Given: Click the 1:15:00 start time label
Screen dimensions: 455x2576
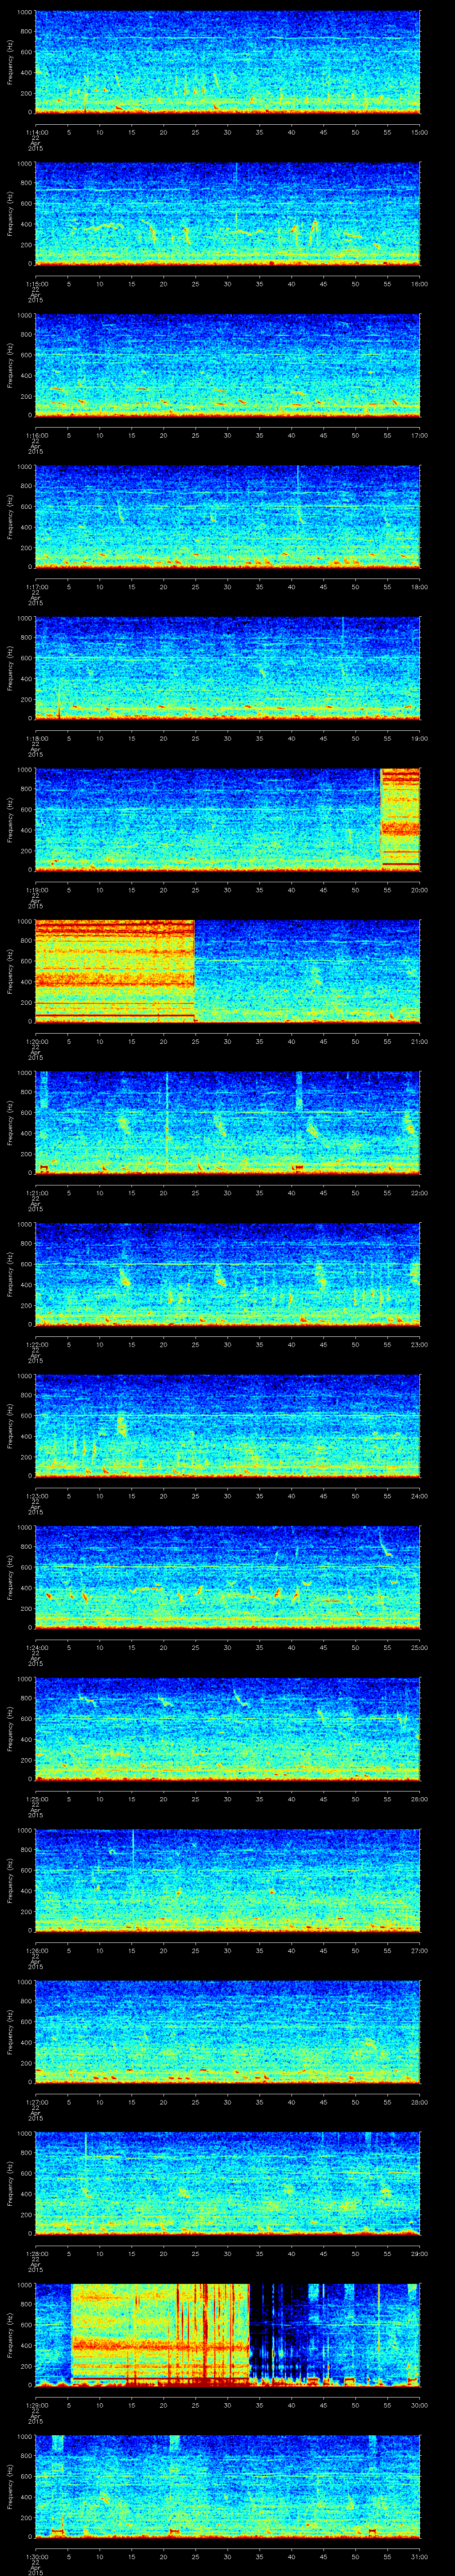Looking at the screenshot, I should pos(36,284).
